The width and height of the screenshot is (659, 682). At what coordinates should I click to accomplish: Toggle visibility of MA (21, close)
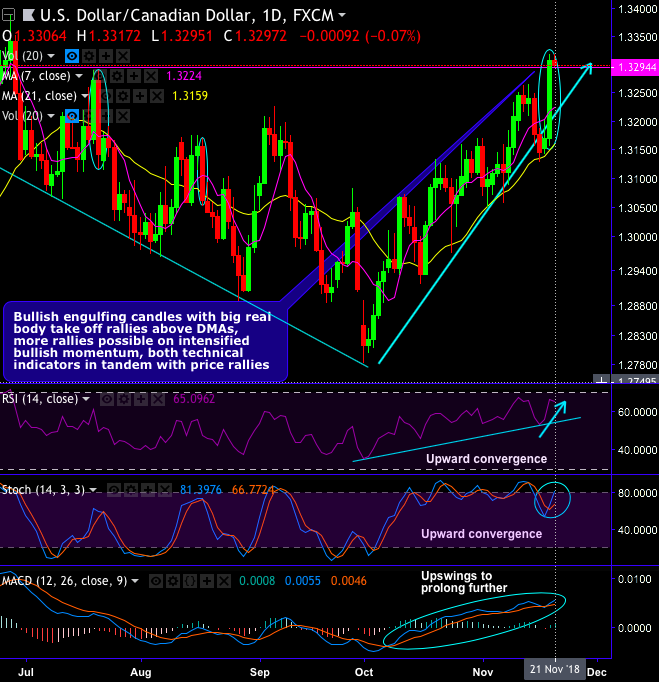tap(106, 96)
